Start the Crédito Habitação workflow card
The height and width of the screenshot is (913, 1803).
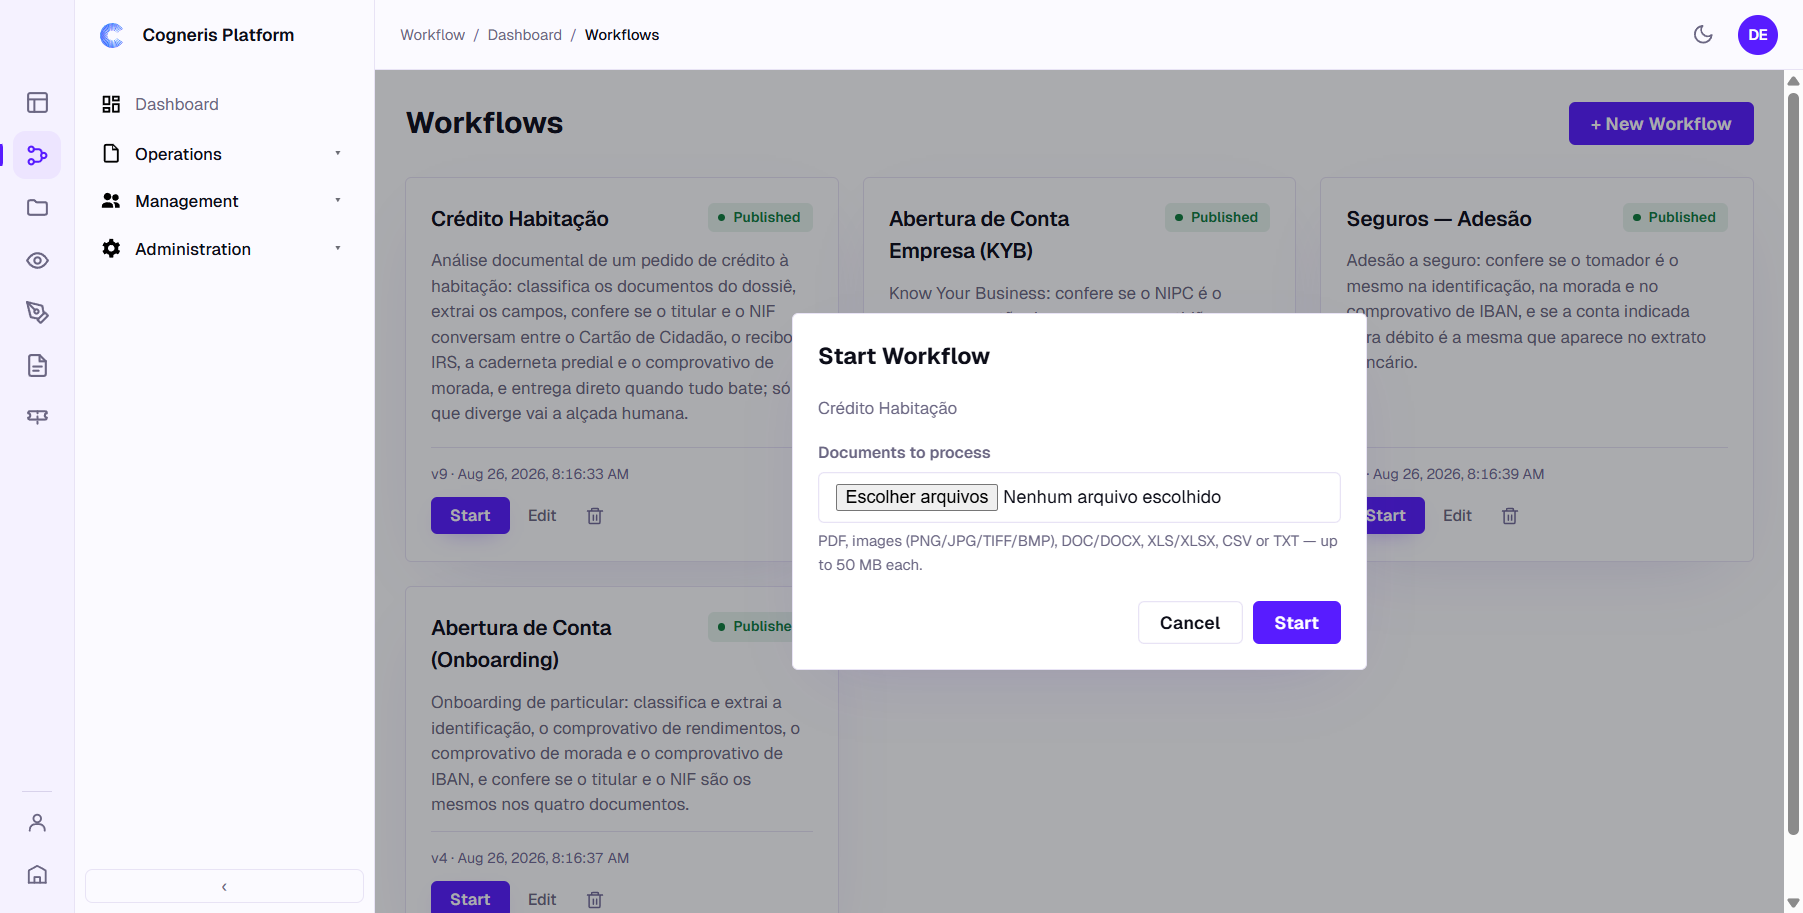coord(470,516)
